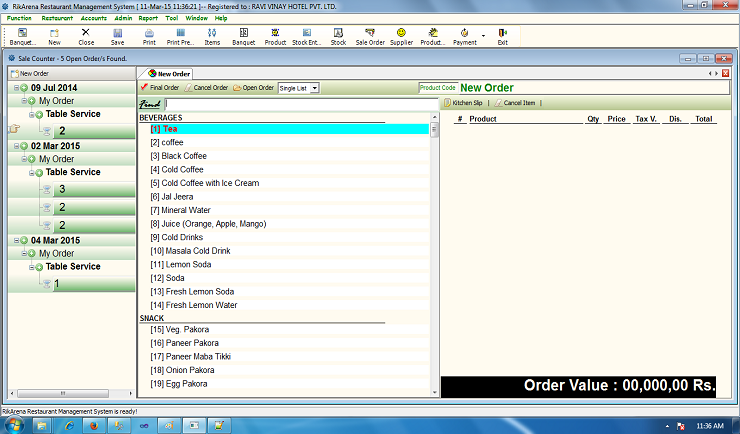The height and width of the screenshot is (434, 740).
Task: Open the Single List dropdown
Action: point(298,88)
